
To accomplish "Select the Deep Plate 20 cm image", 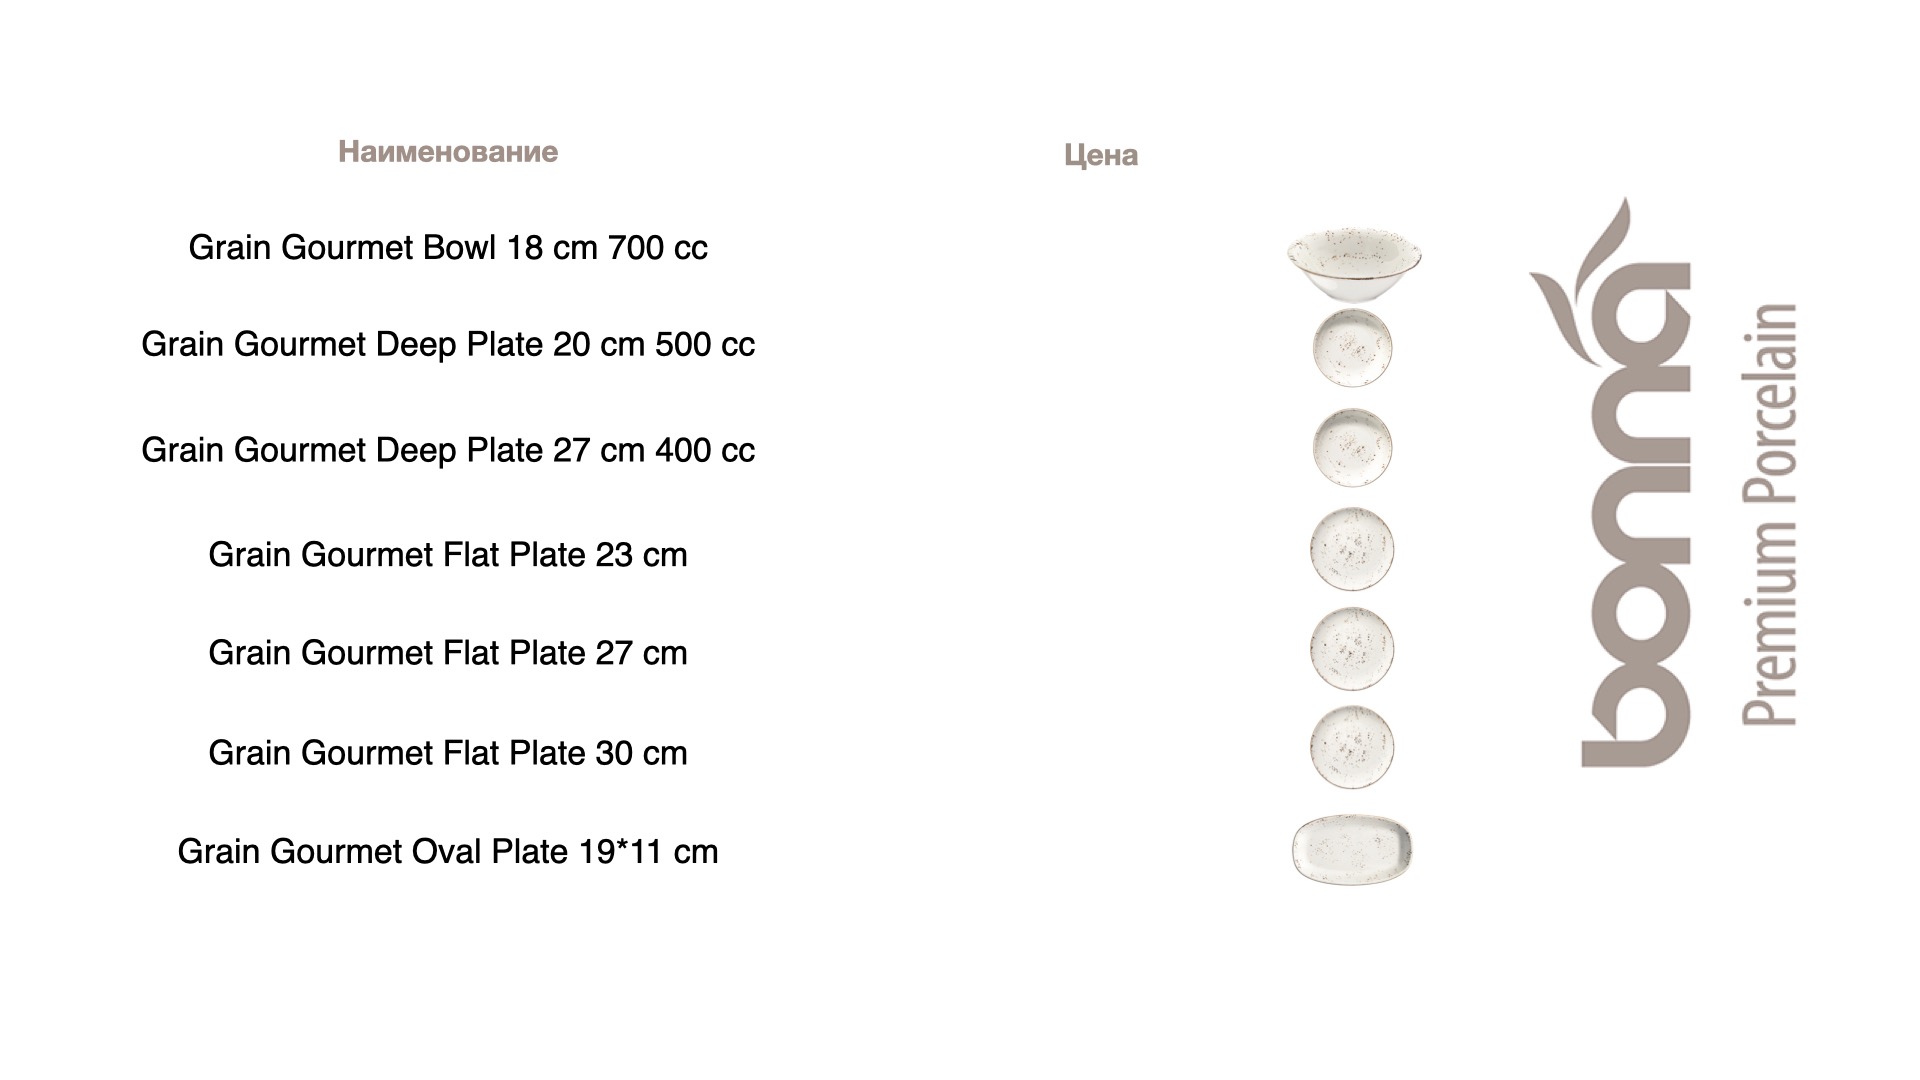I will coord(1352,347).
